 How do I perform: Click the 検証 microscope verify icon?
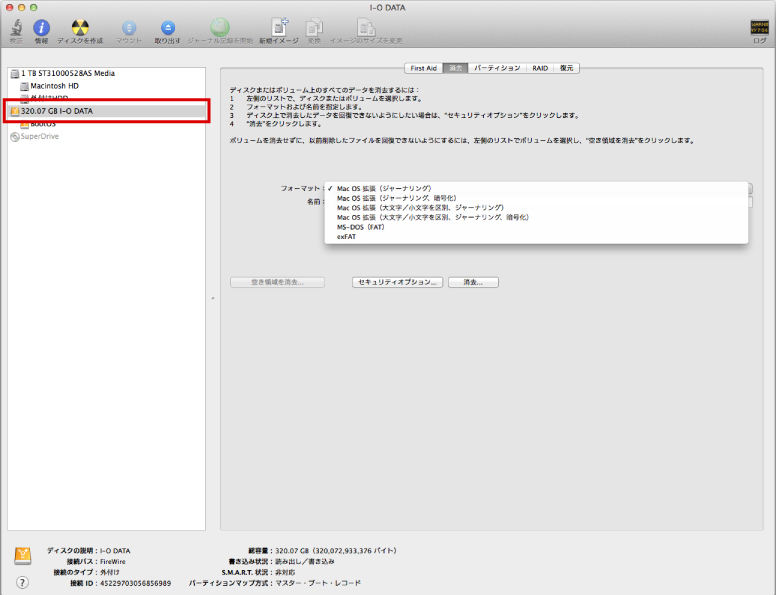(16, 28)
